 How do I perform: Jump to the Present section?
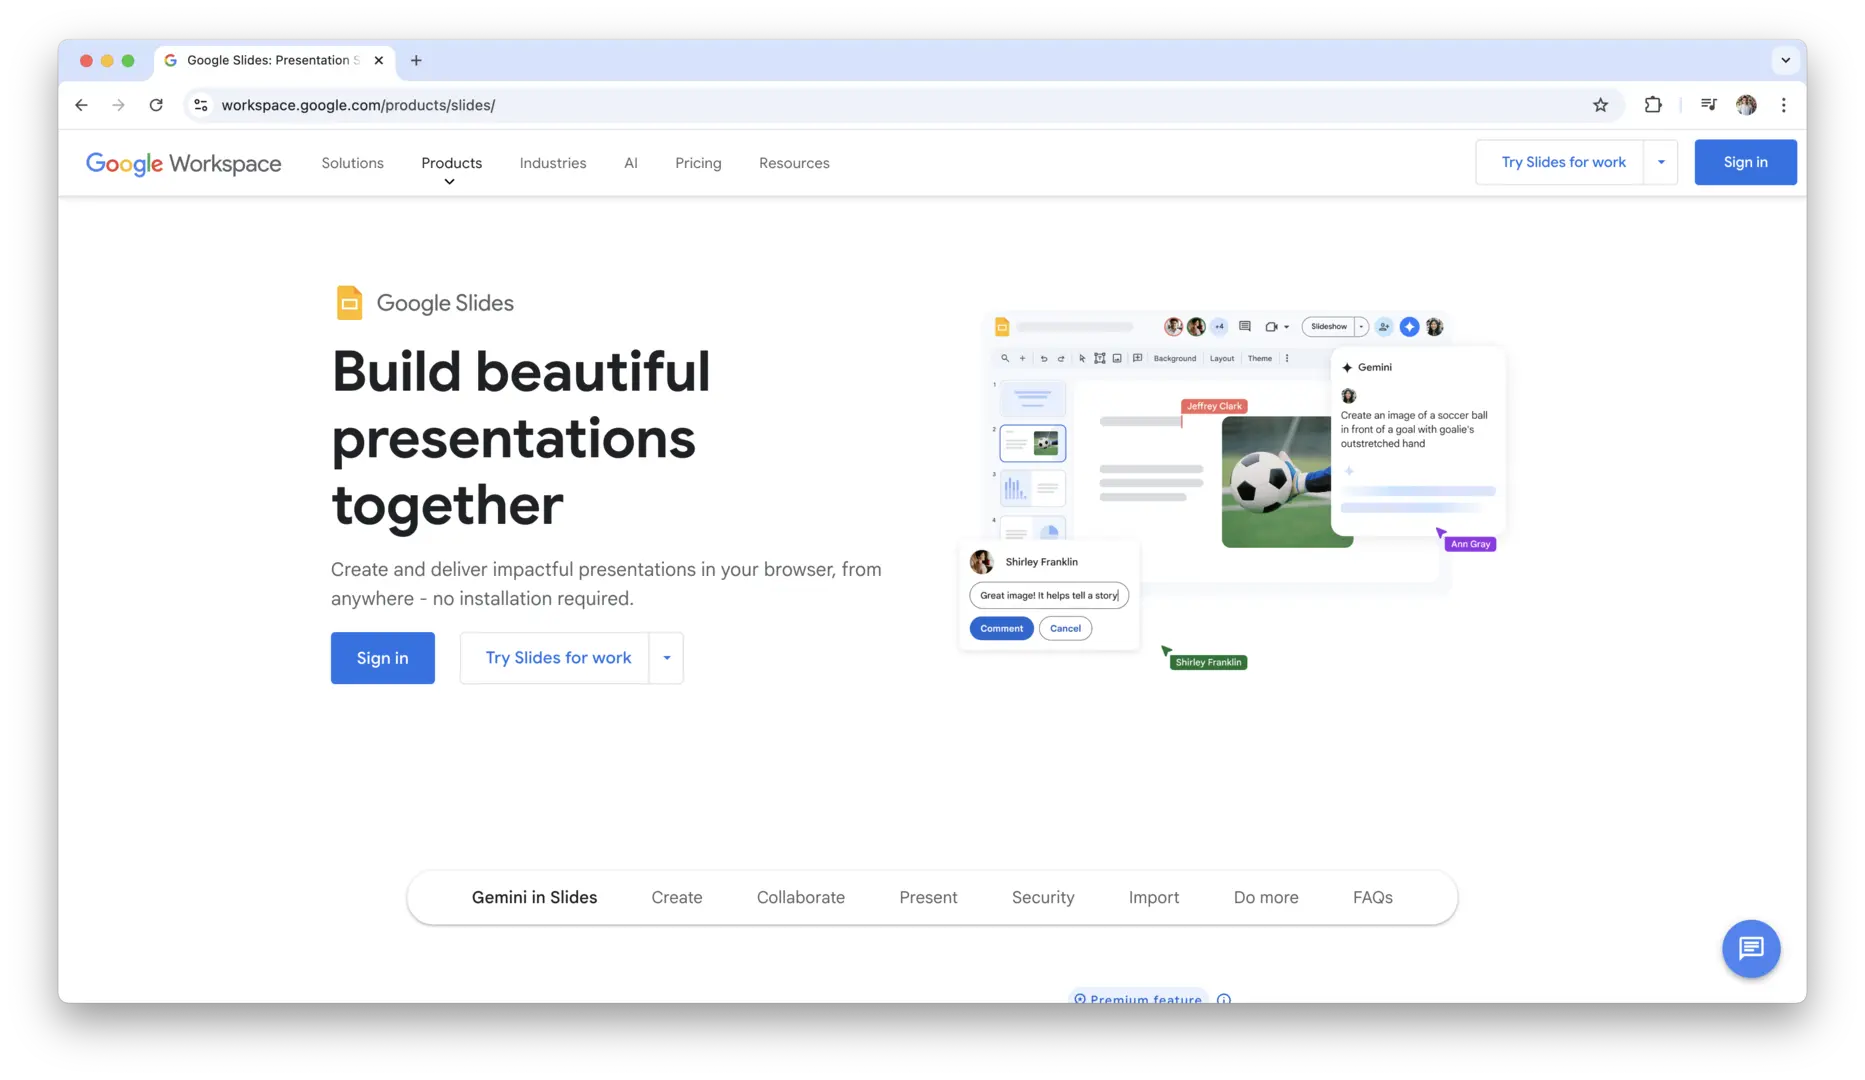928,897
